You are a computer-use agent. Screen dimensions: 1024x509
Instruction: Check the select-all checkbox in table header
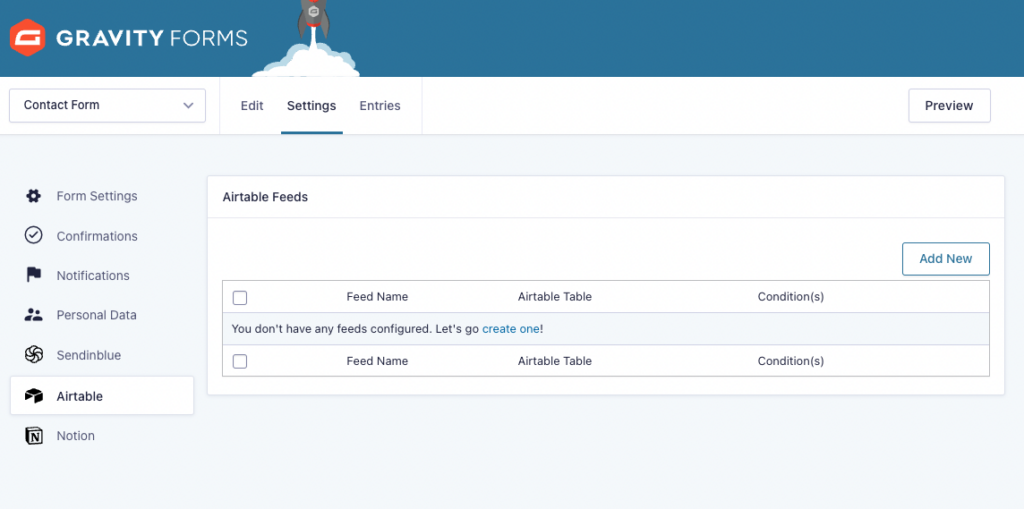pos(240,297)
